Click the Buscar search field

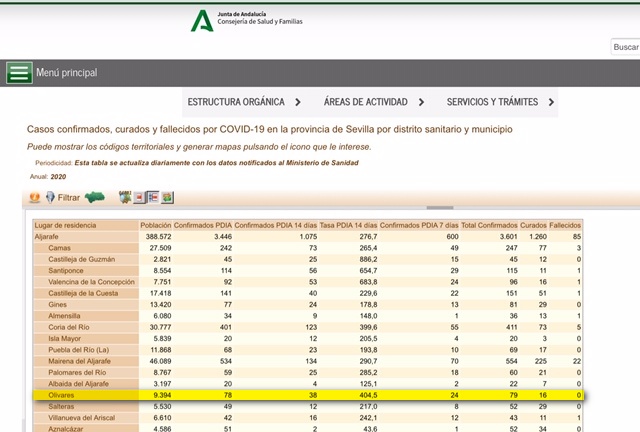(x=624, y=47)
